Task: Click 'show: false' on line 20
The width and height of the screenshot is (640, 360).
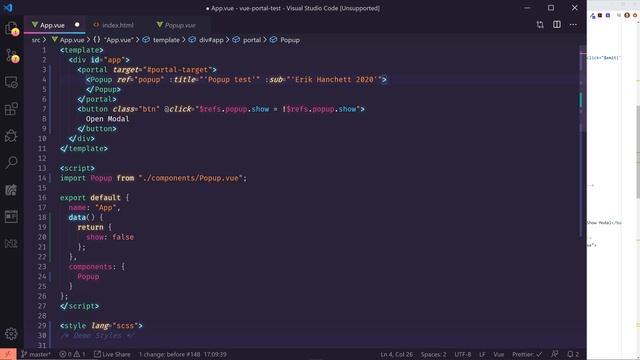Action: point(110,237)
